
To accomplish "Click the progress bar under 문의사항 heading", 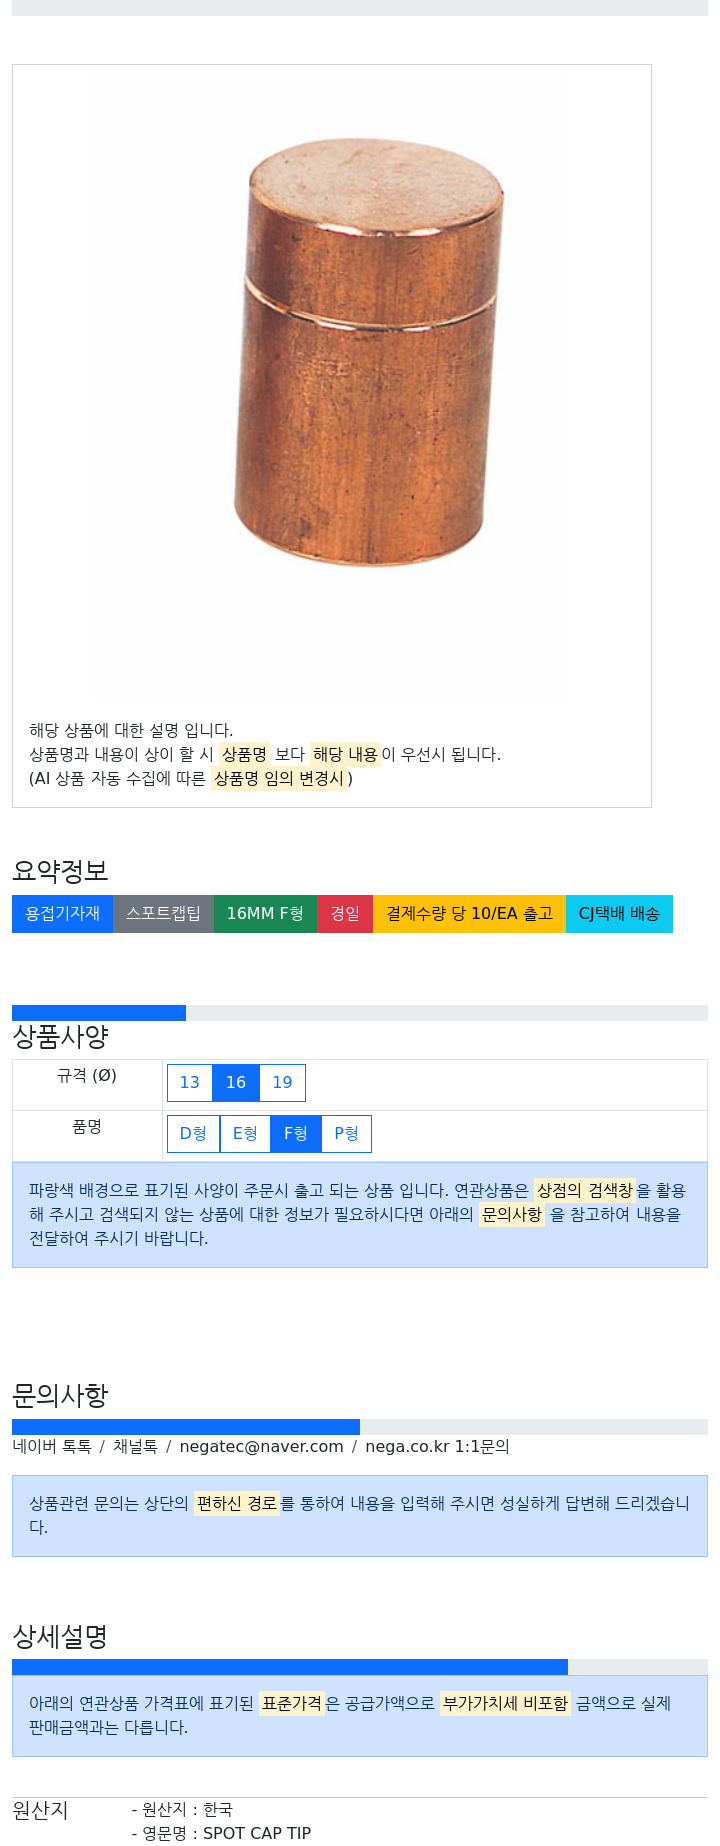I will click(359, 1426).
